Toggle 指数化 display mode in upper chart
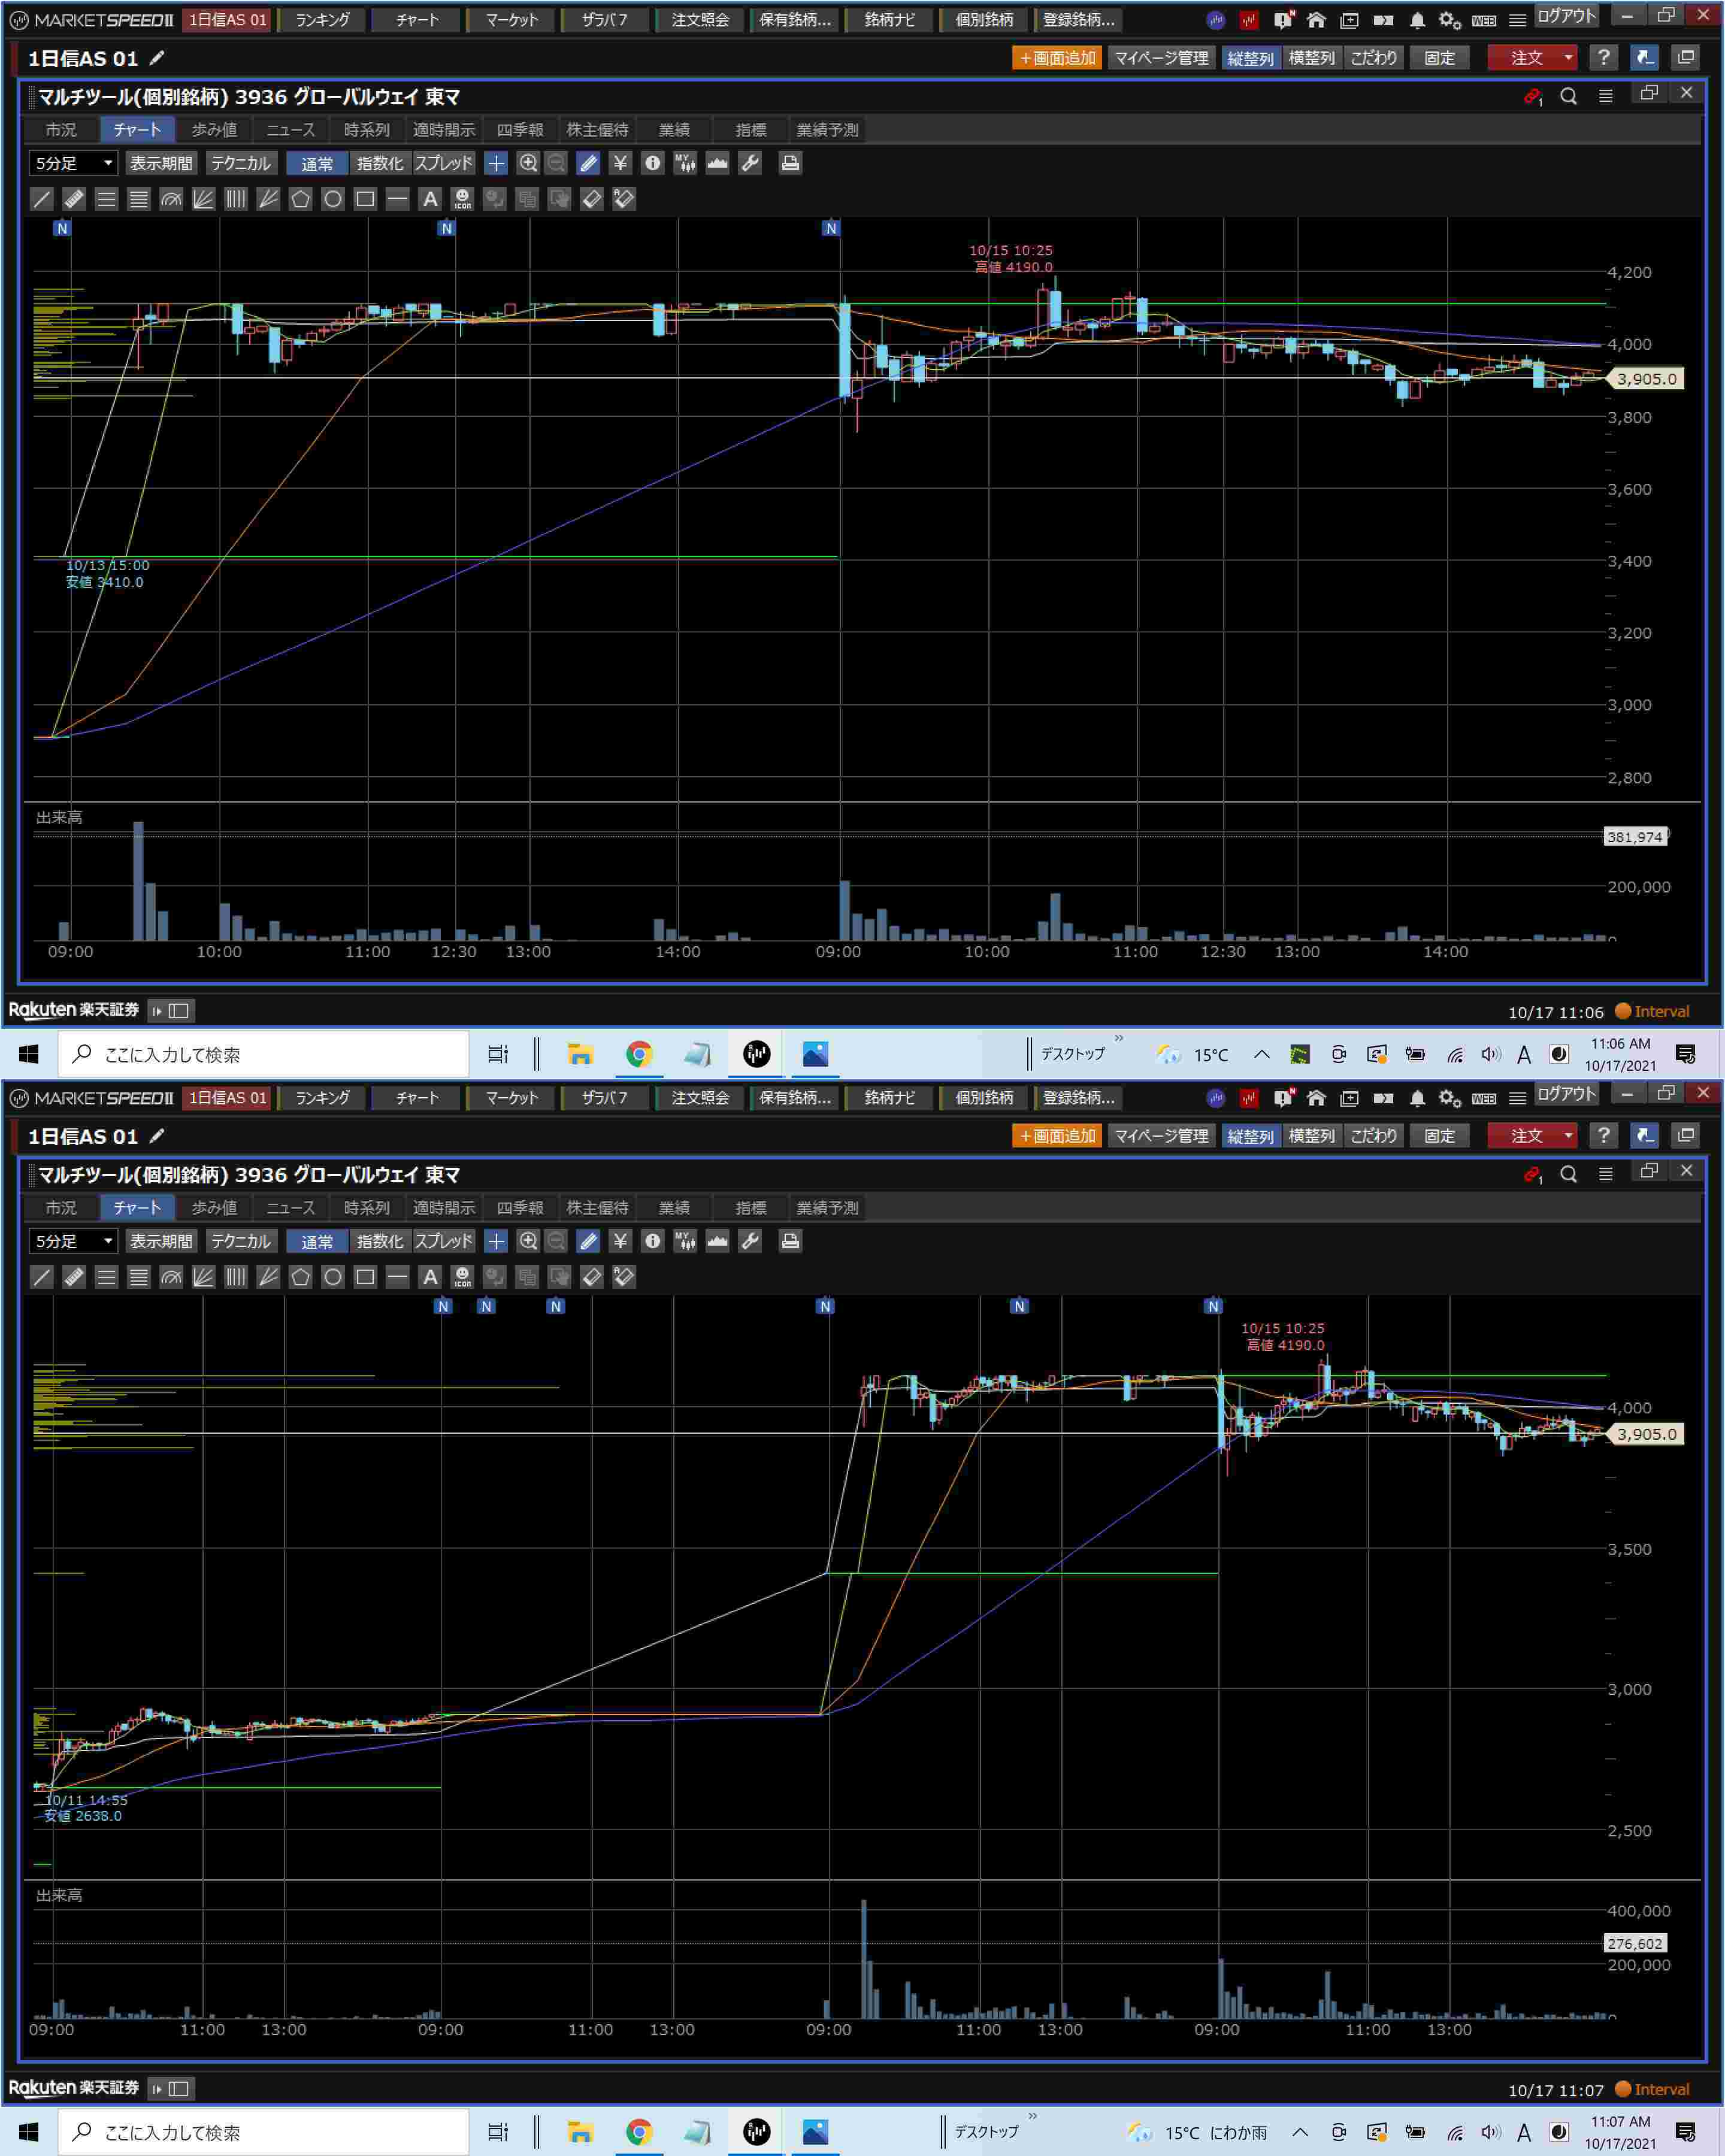The height and width of the screenshot is (2156, 1725). click(x=379, y=163)
